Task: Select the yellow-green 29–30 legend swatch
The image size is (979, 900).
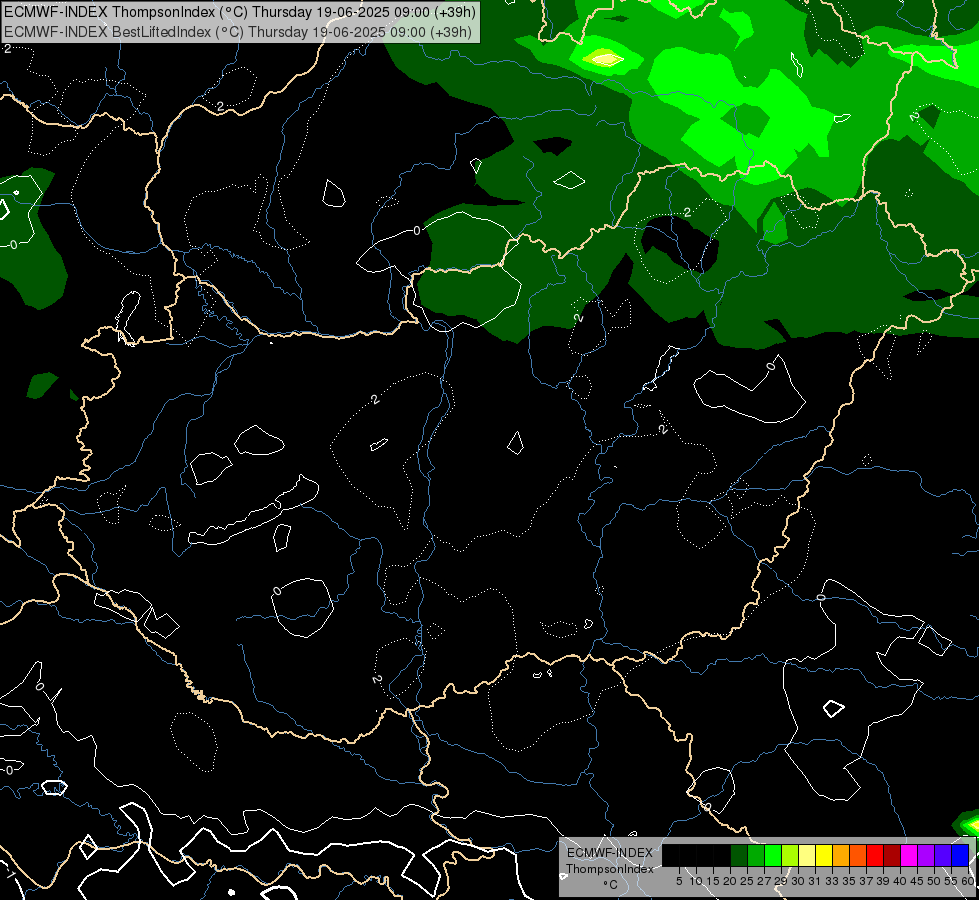Action: point(790,855)
